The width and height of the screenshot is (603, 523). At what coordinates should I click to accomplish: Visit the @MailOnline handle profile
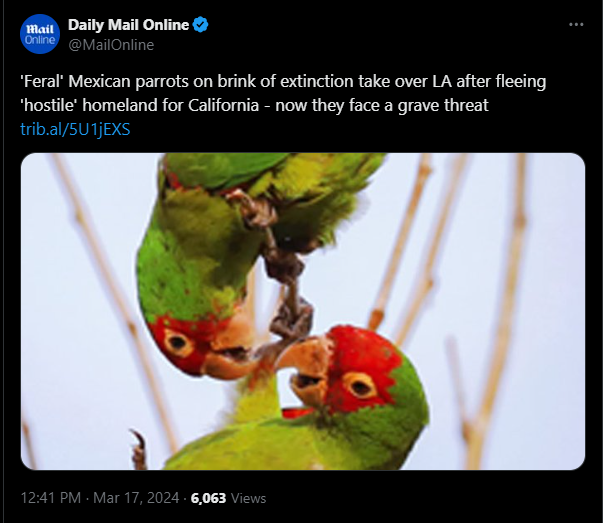(x=111, y=45)
